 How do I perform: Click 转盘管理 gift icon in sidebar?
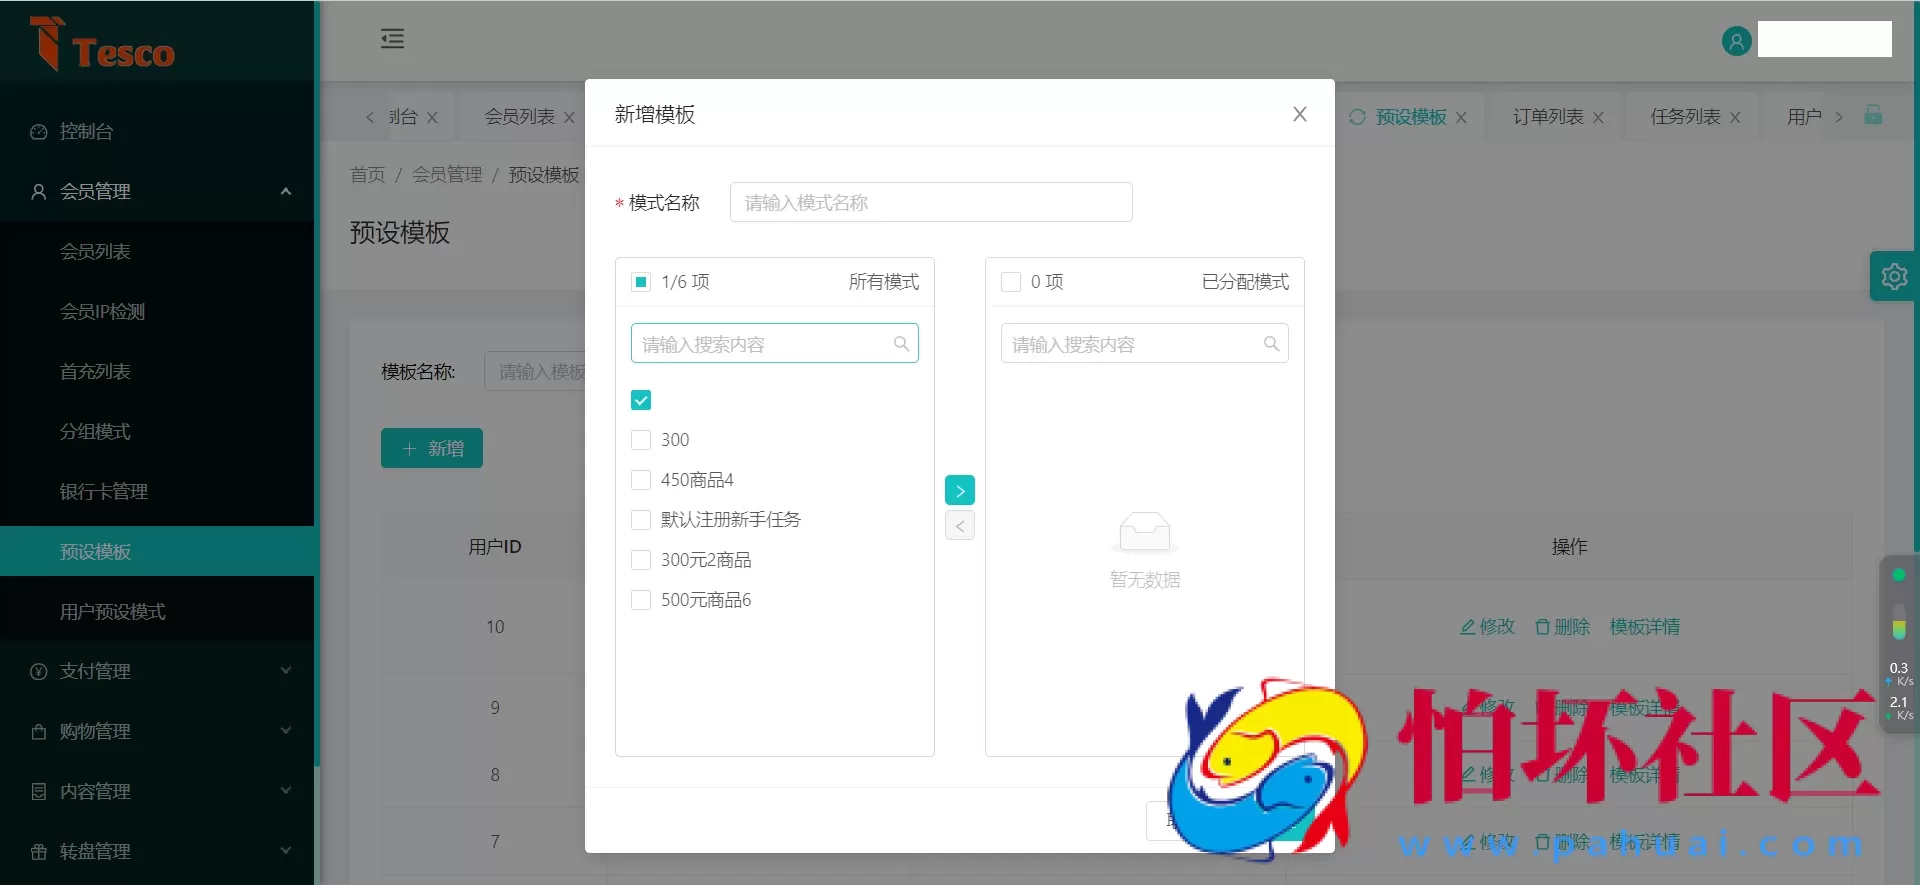click(x=39, y=852)
